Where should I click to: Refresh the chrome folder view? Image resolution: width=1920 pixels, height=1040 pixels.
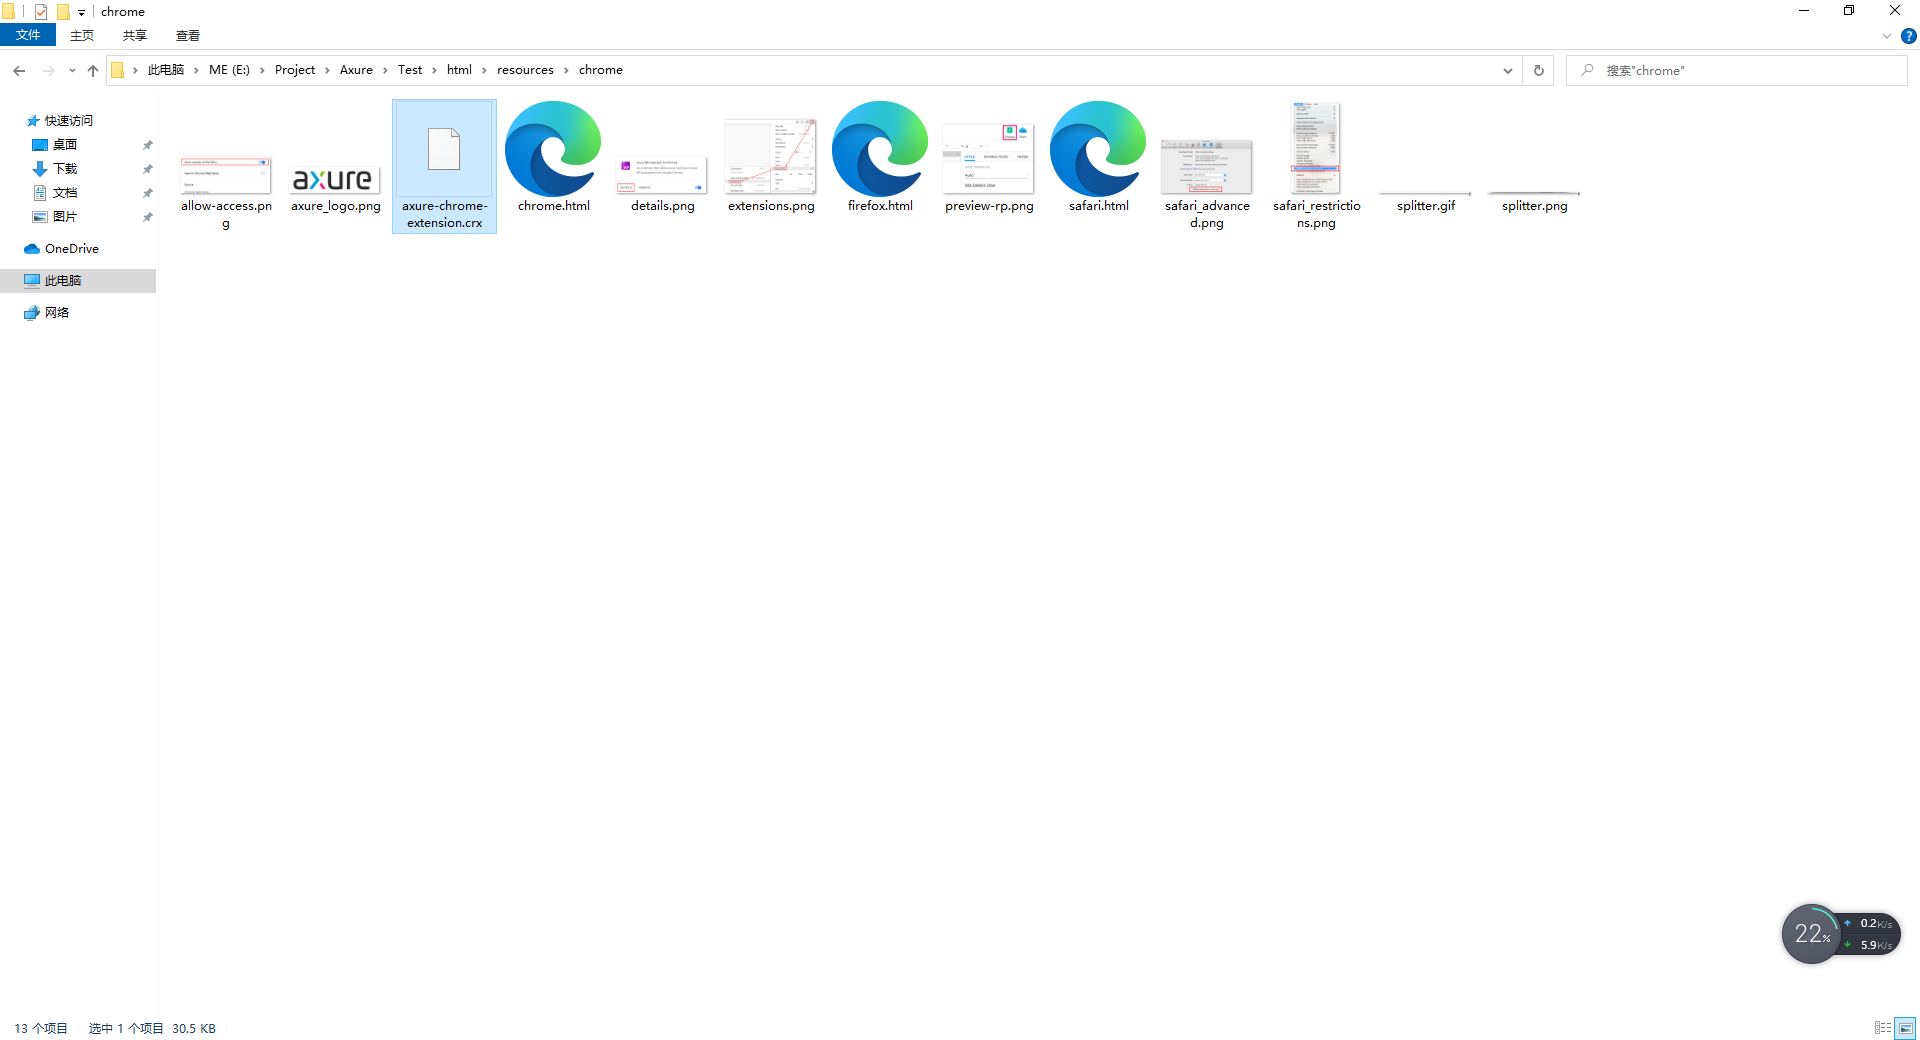(1538, 70)
